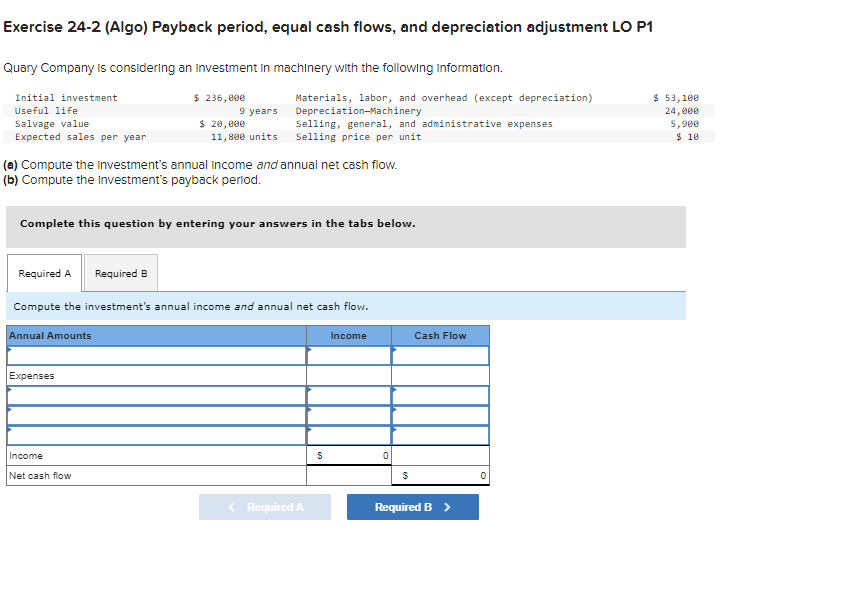The image size is (850, 594).
Task: Expand the Income dropdown in the top row
Action: [x=348, y=355]
